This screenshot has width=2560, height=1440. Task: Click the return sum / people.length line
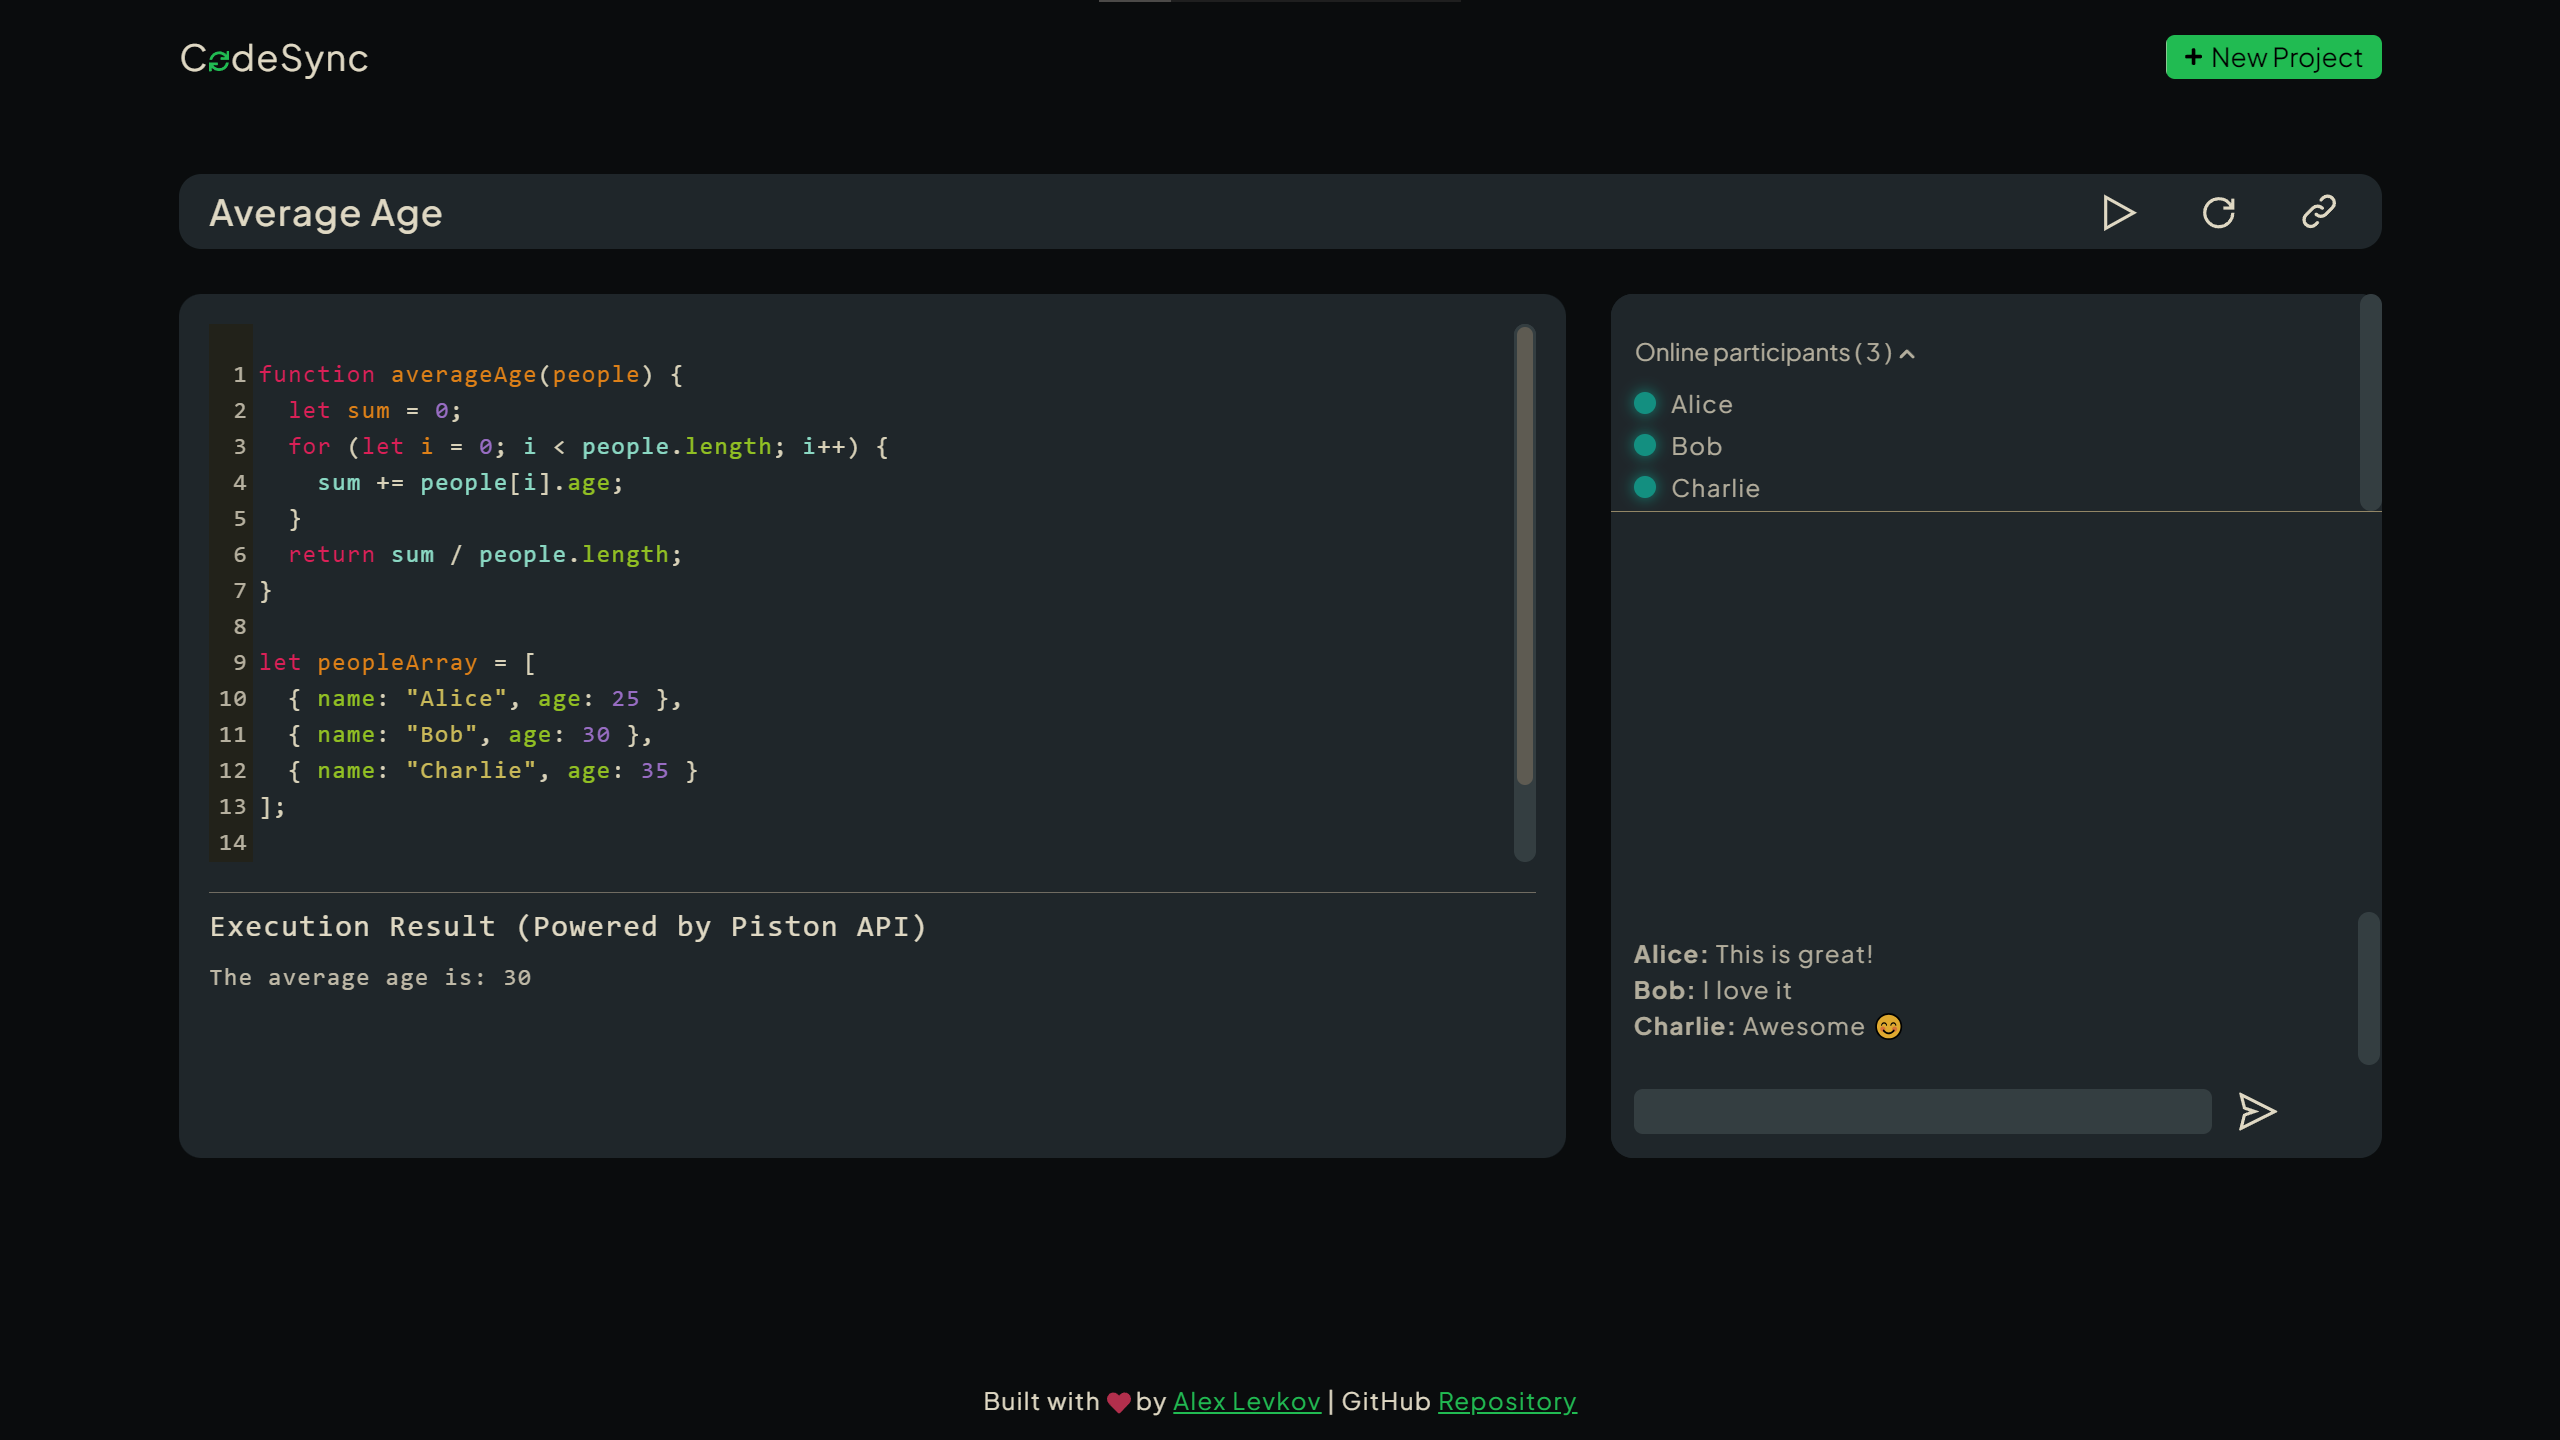[x=485, y=554]
